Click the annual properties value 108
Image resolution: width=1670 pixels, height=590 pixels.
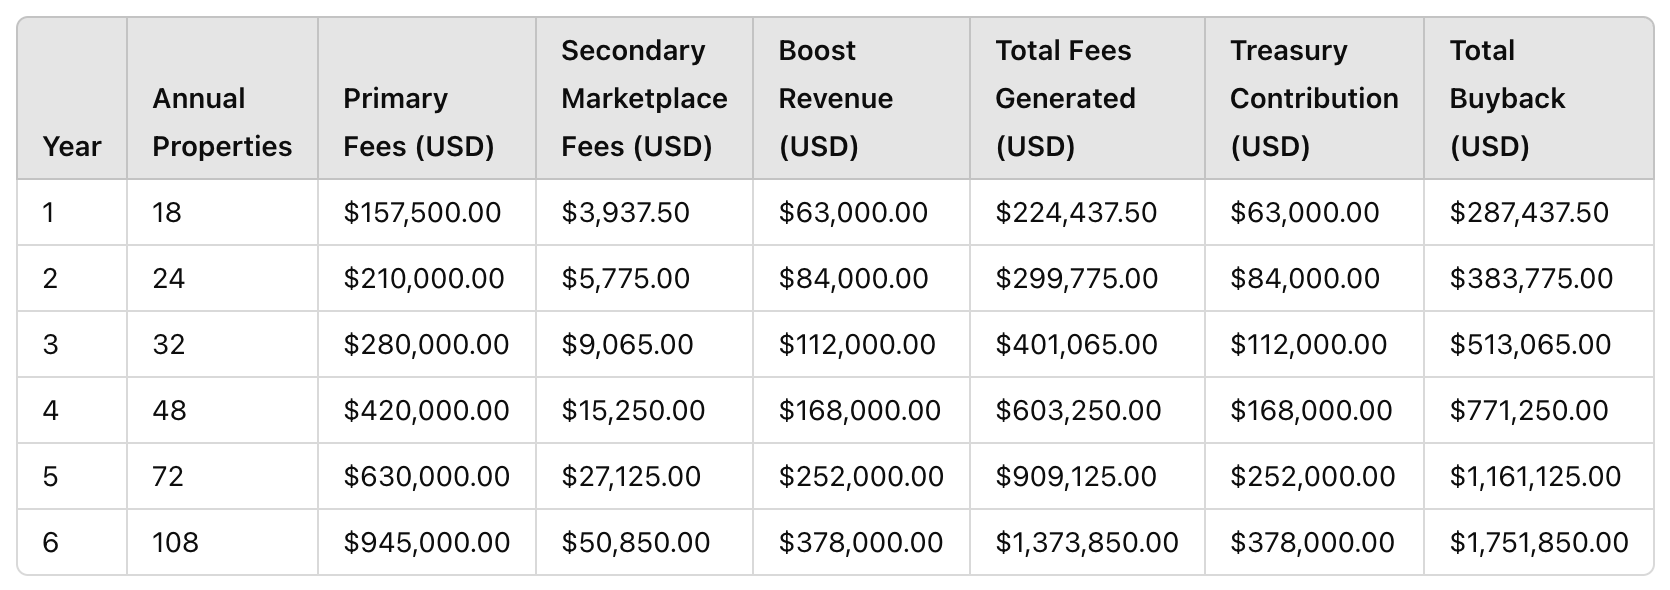click(175, 542)
